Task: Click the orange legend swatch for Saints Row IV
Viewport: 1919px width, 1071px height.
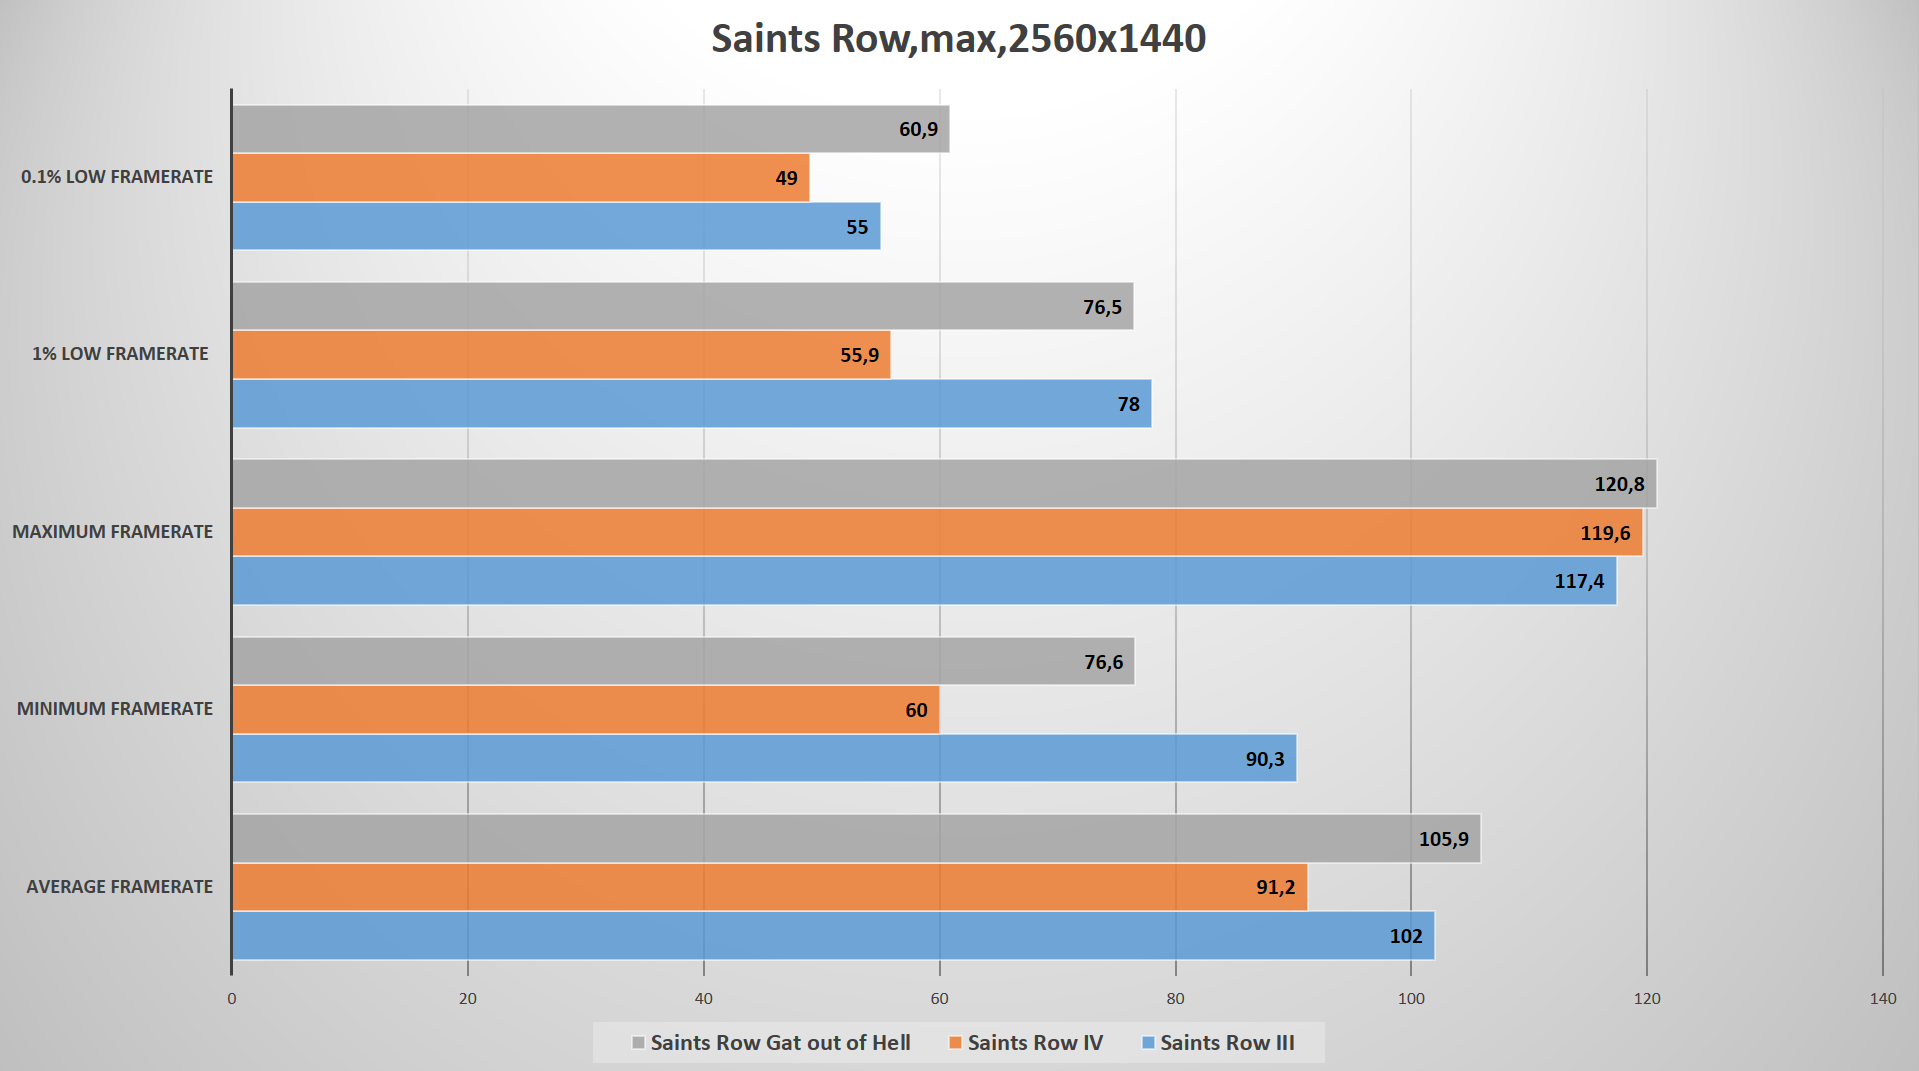Action: point(955,1043)
